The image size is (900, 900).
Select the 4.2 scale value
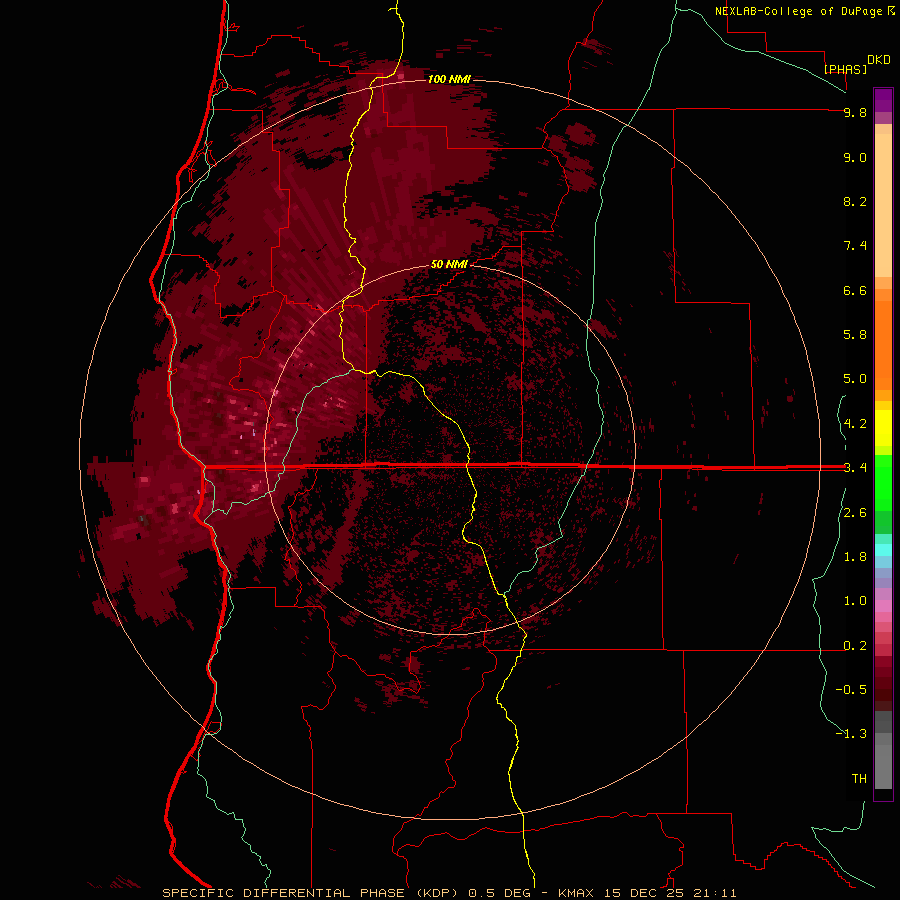tap(855, 424)
